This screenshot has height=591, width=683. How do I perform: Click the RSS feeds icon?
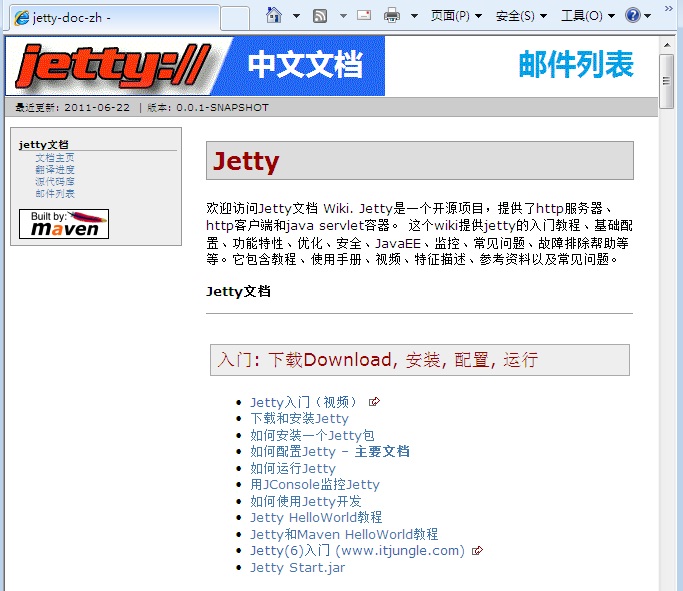point(320,16)
